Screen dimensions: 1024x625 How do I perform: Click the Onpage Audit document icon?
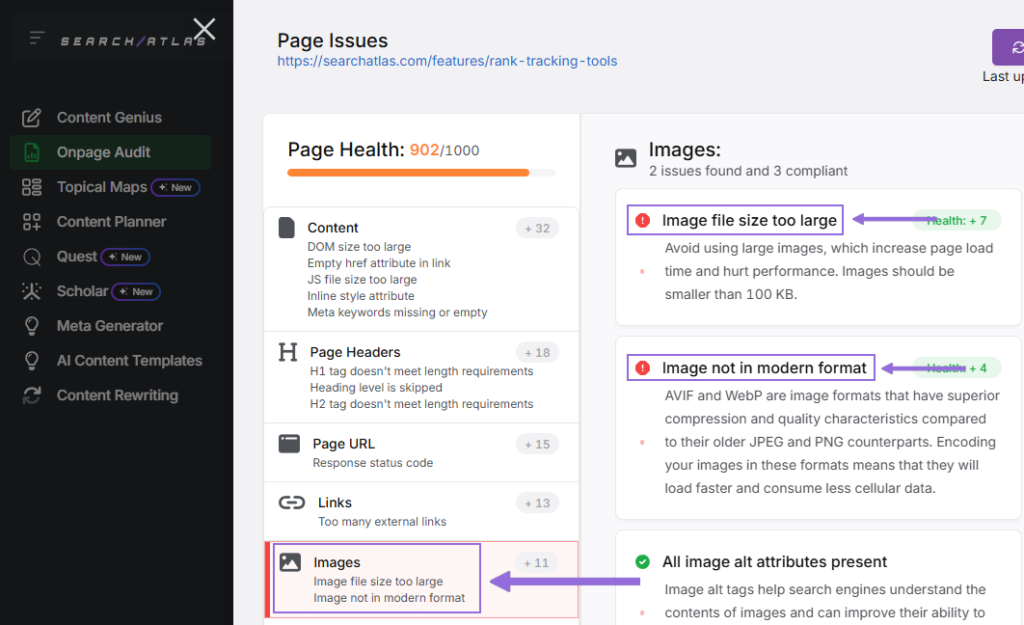[31, 152]
